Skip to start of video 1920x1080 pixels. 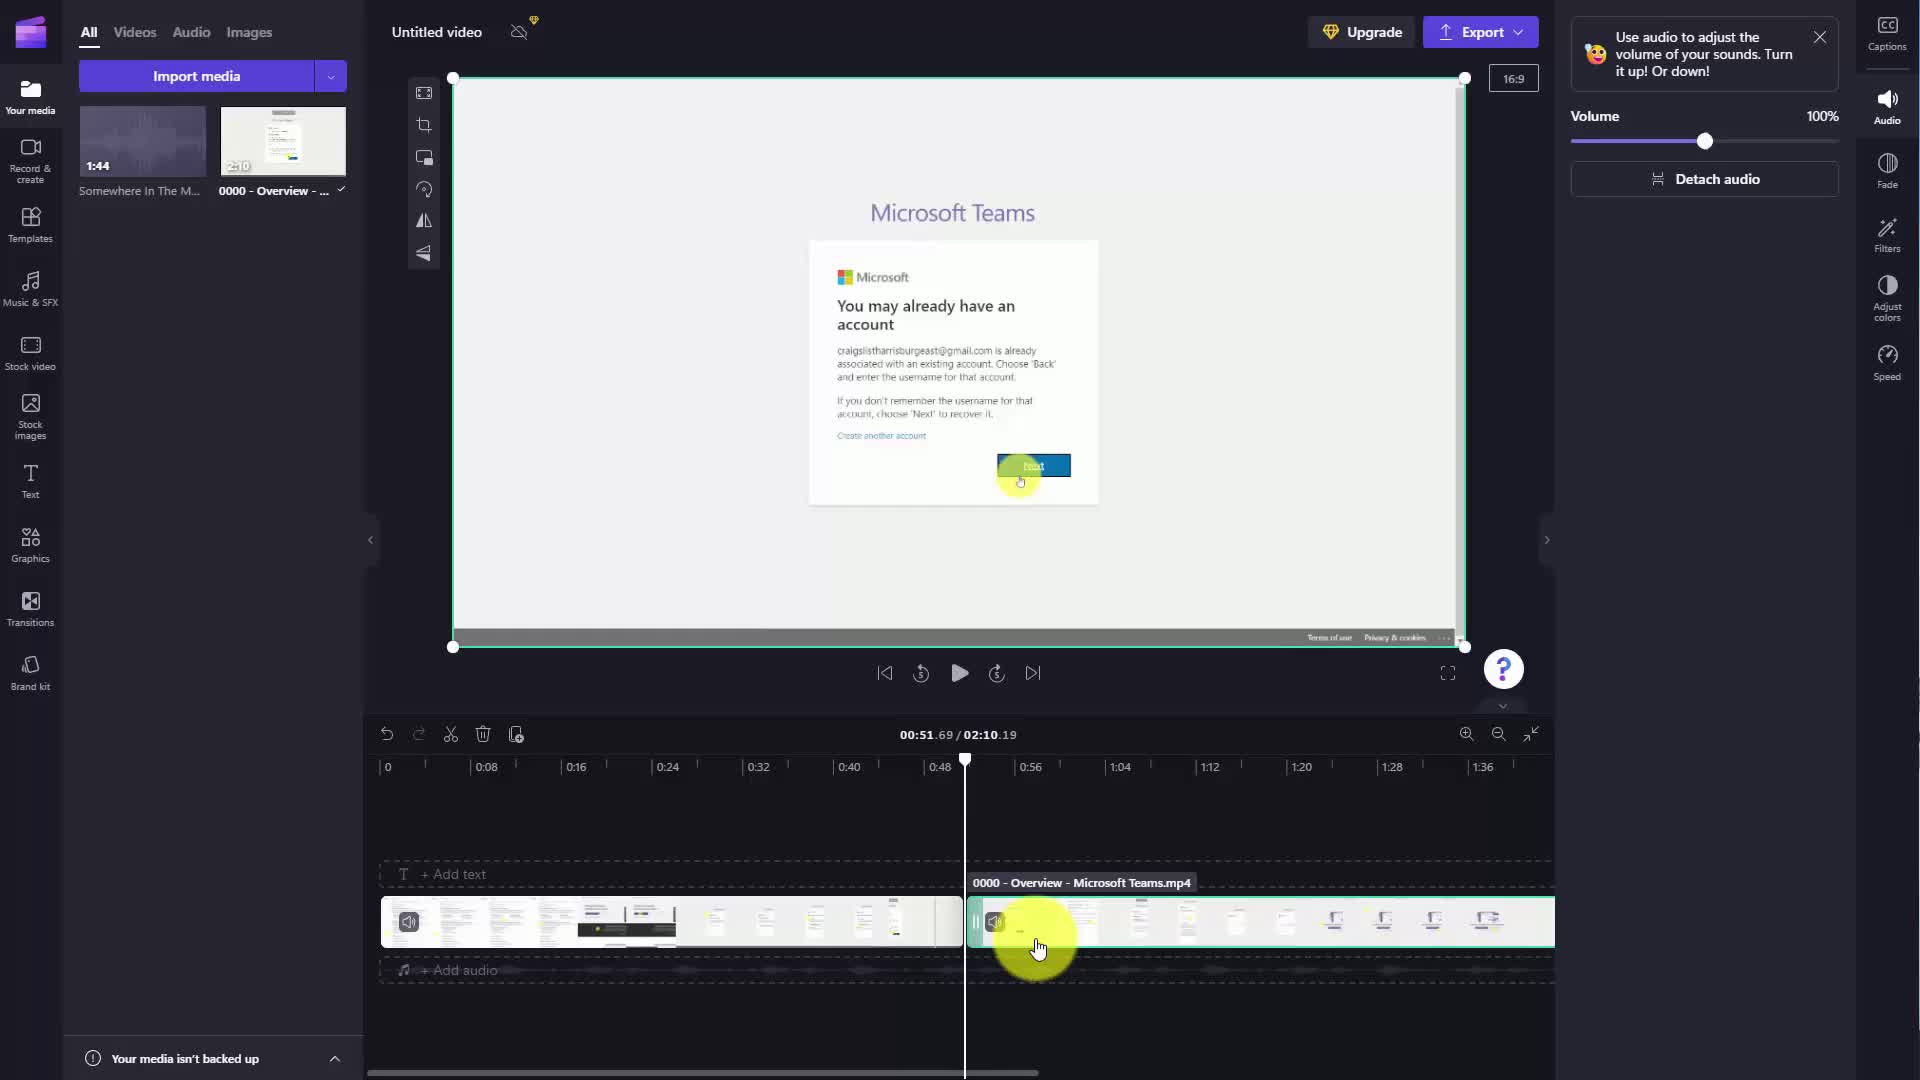coord(885,673)
